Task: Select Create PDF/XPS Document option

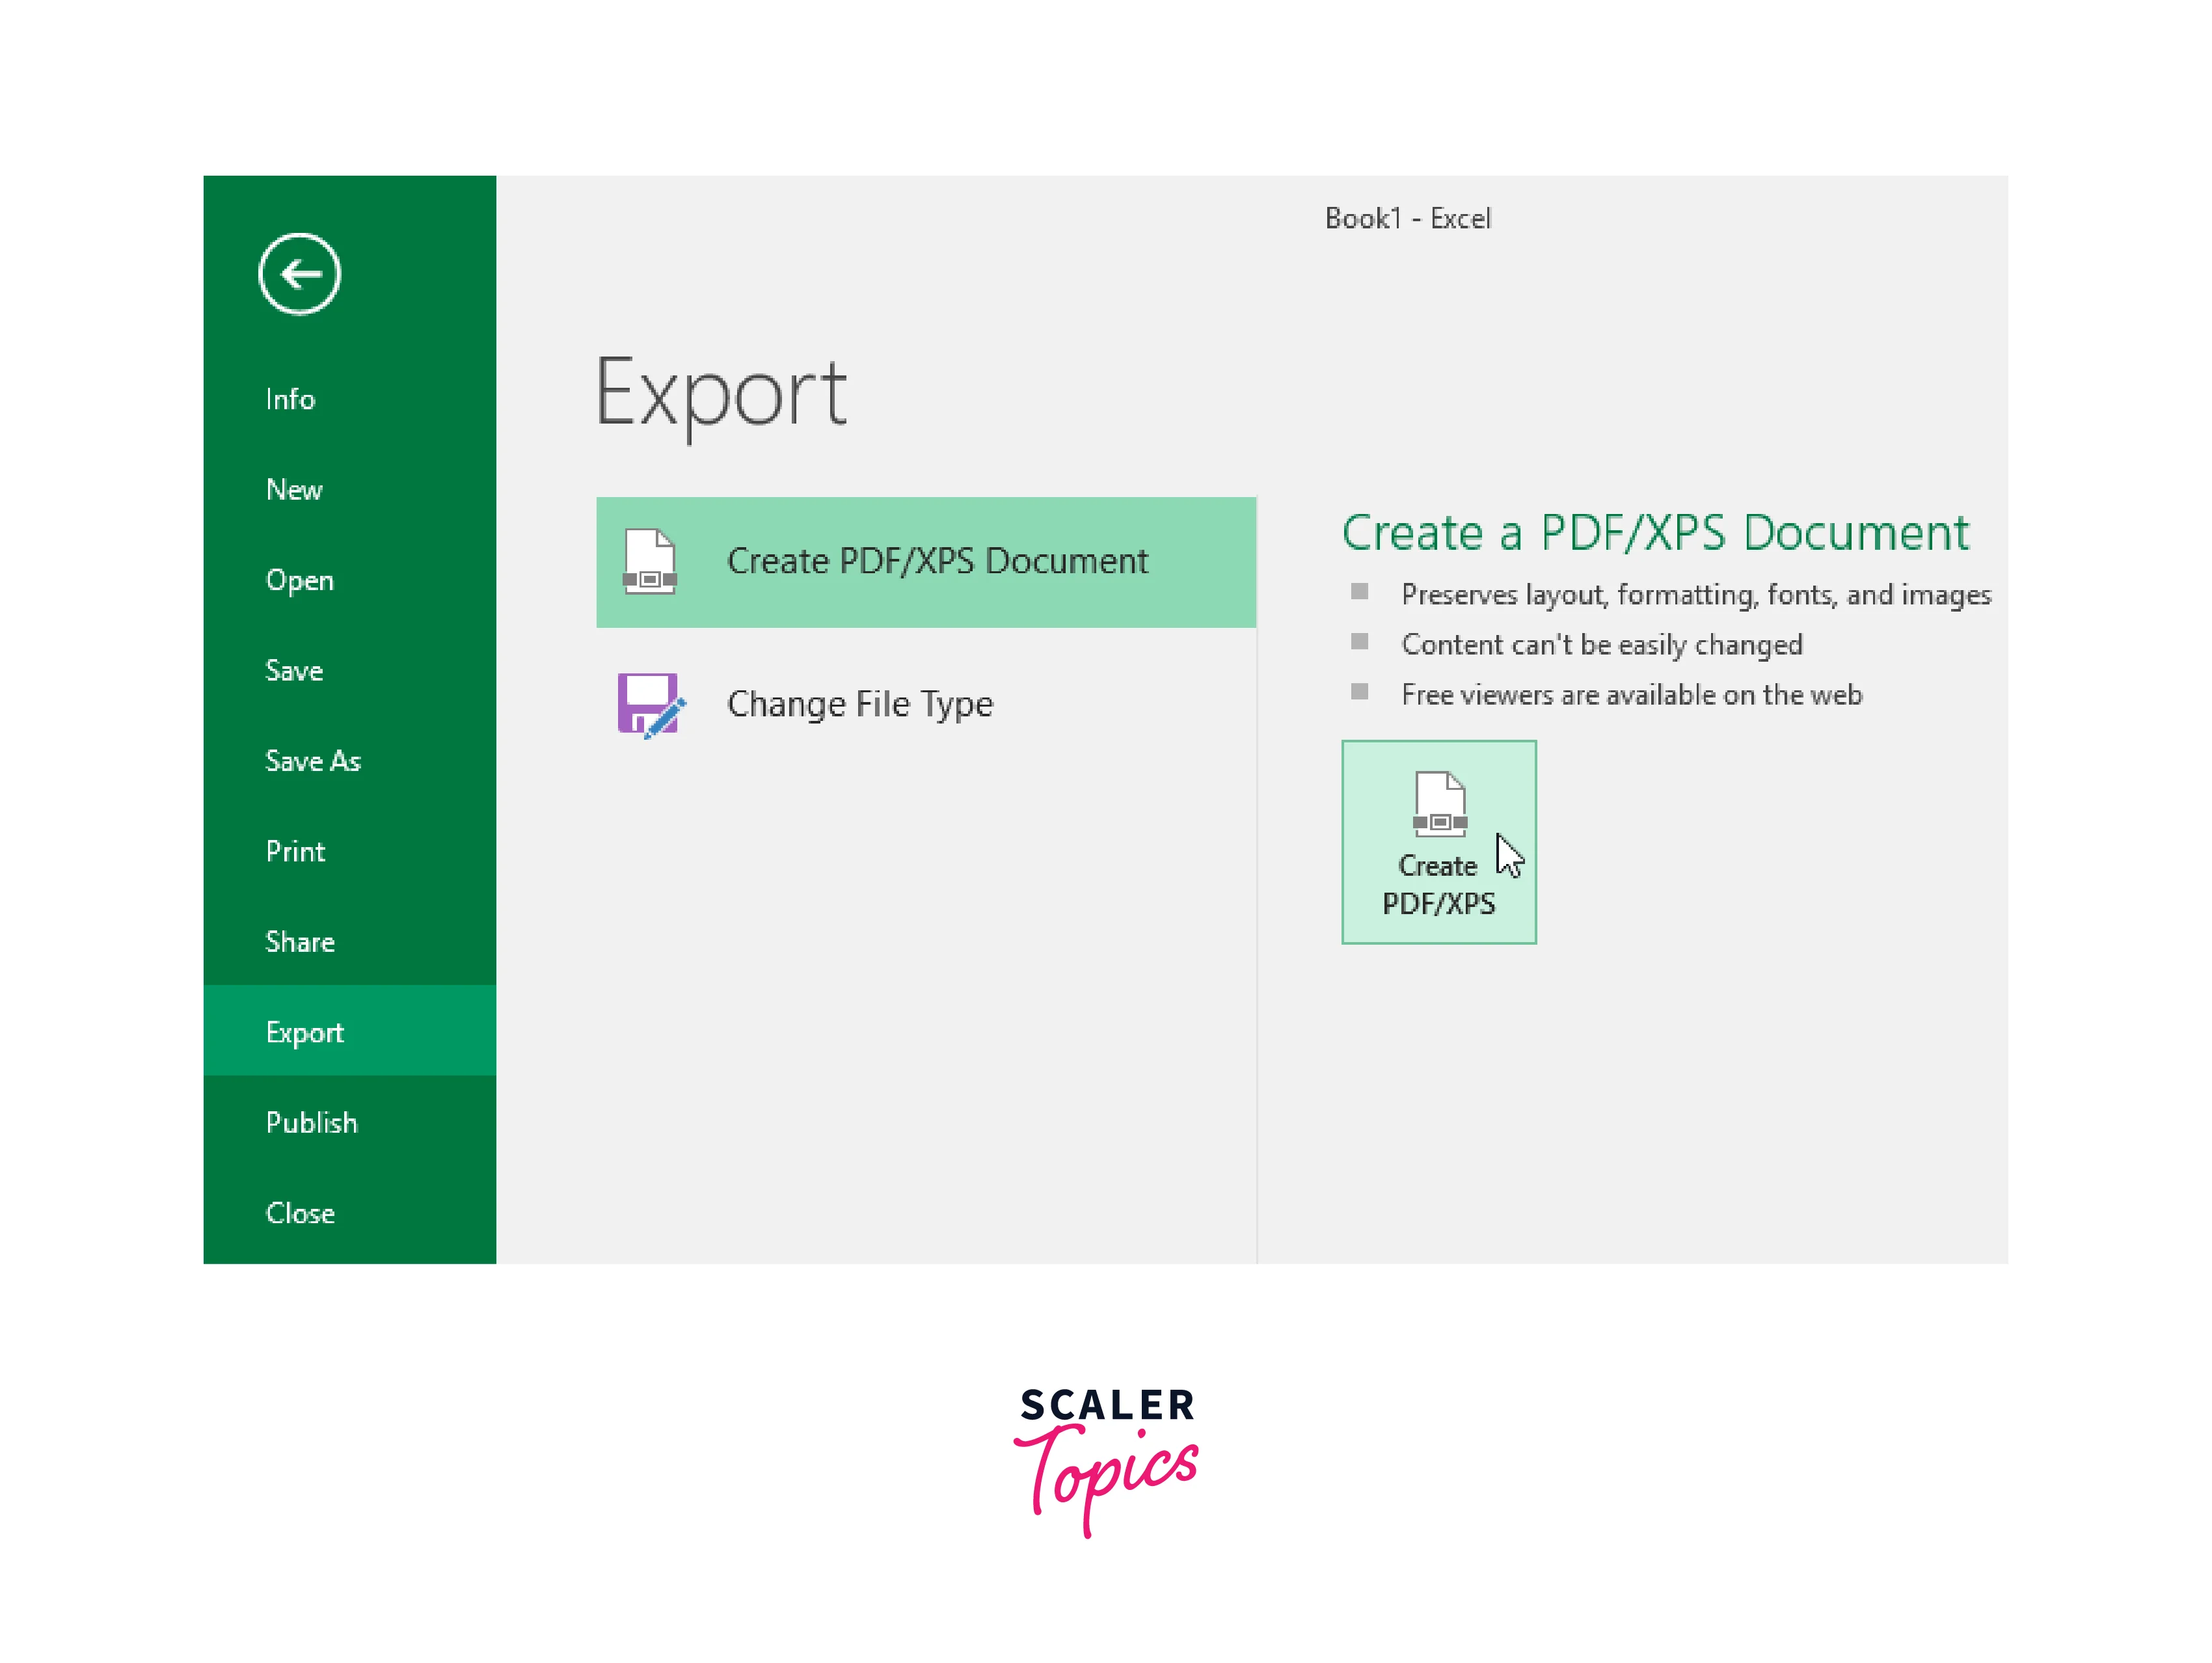Action: 925,562
